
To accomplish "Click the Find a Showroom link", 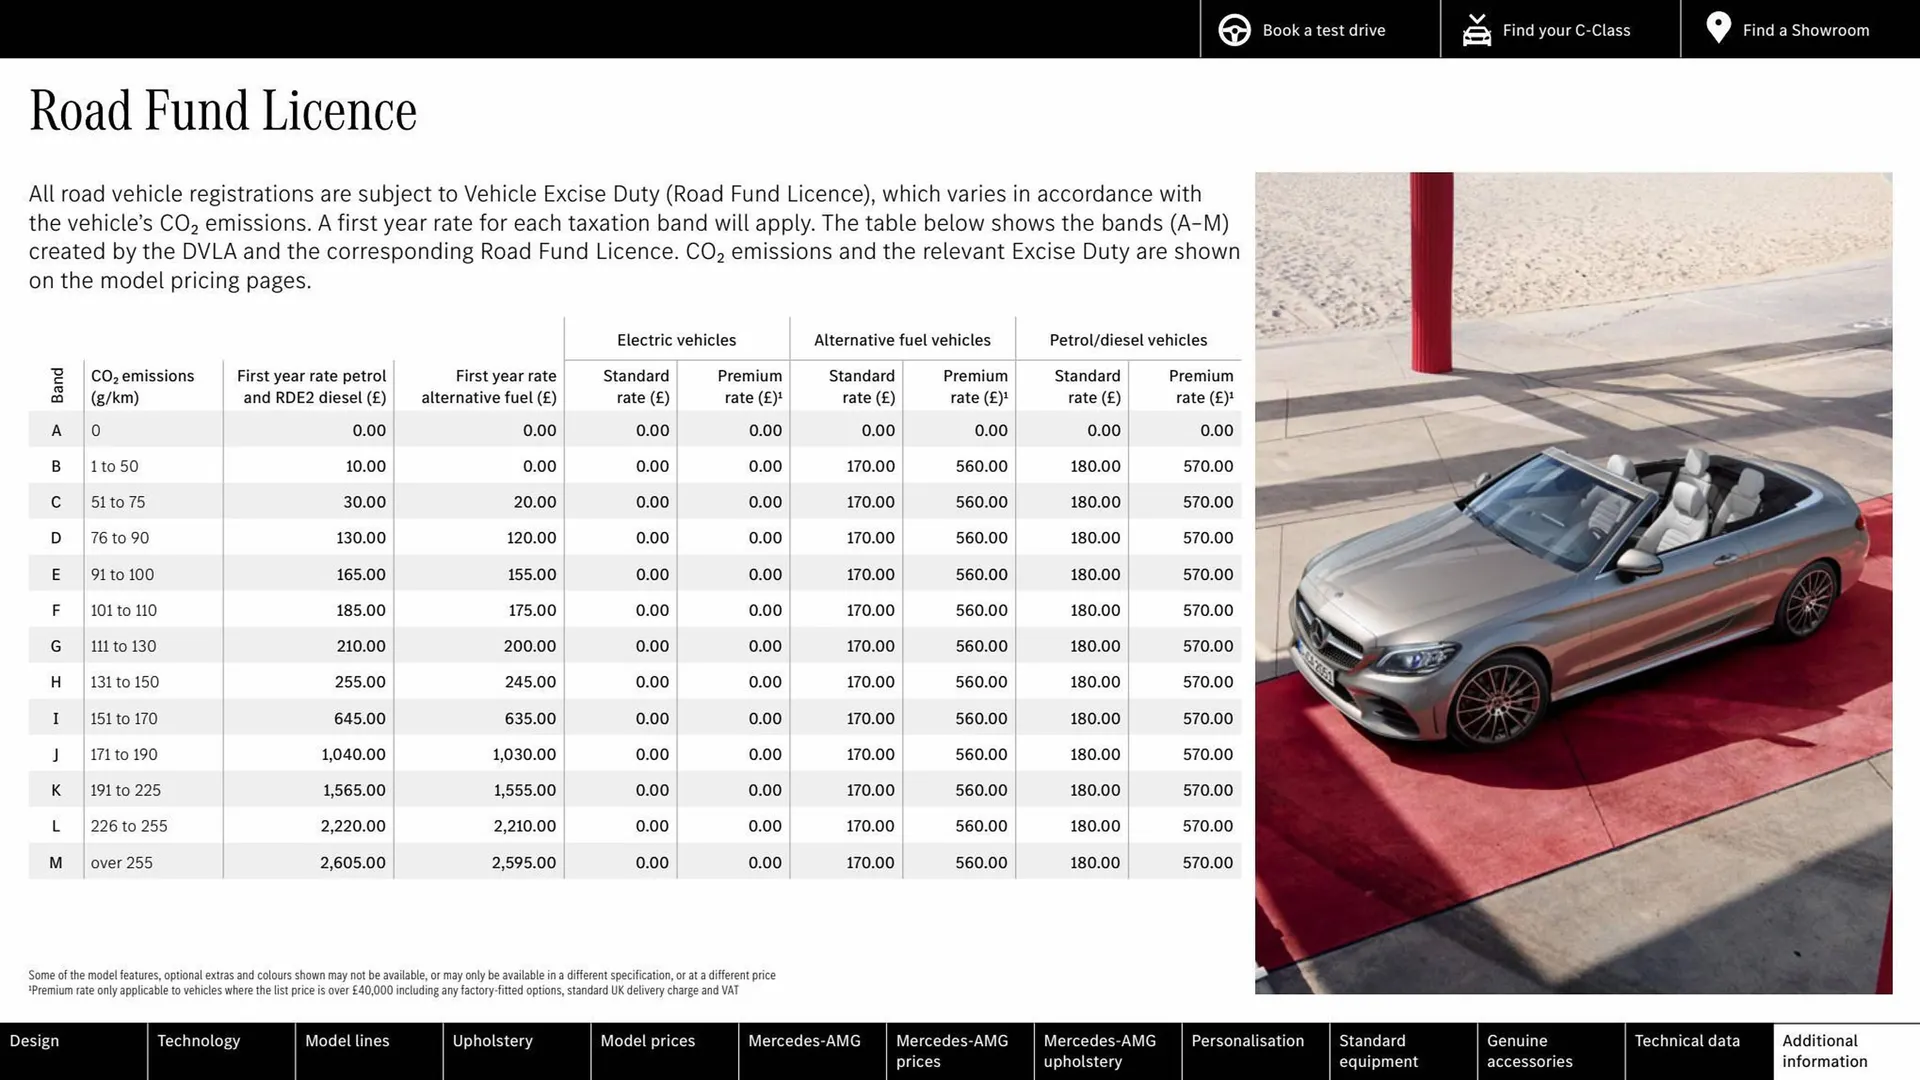I will pos(1806,30).
